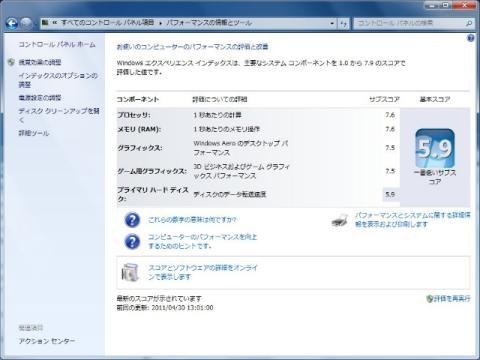Click 評価を再実行 link
Viewport: 480px width, 360px height.
pyautogui.click(x=452, y=299)
